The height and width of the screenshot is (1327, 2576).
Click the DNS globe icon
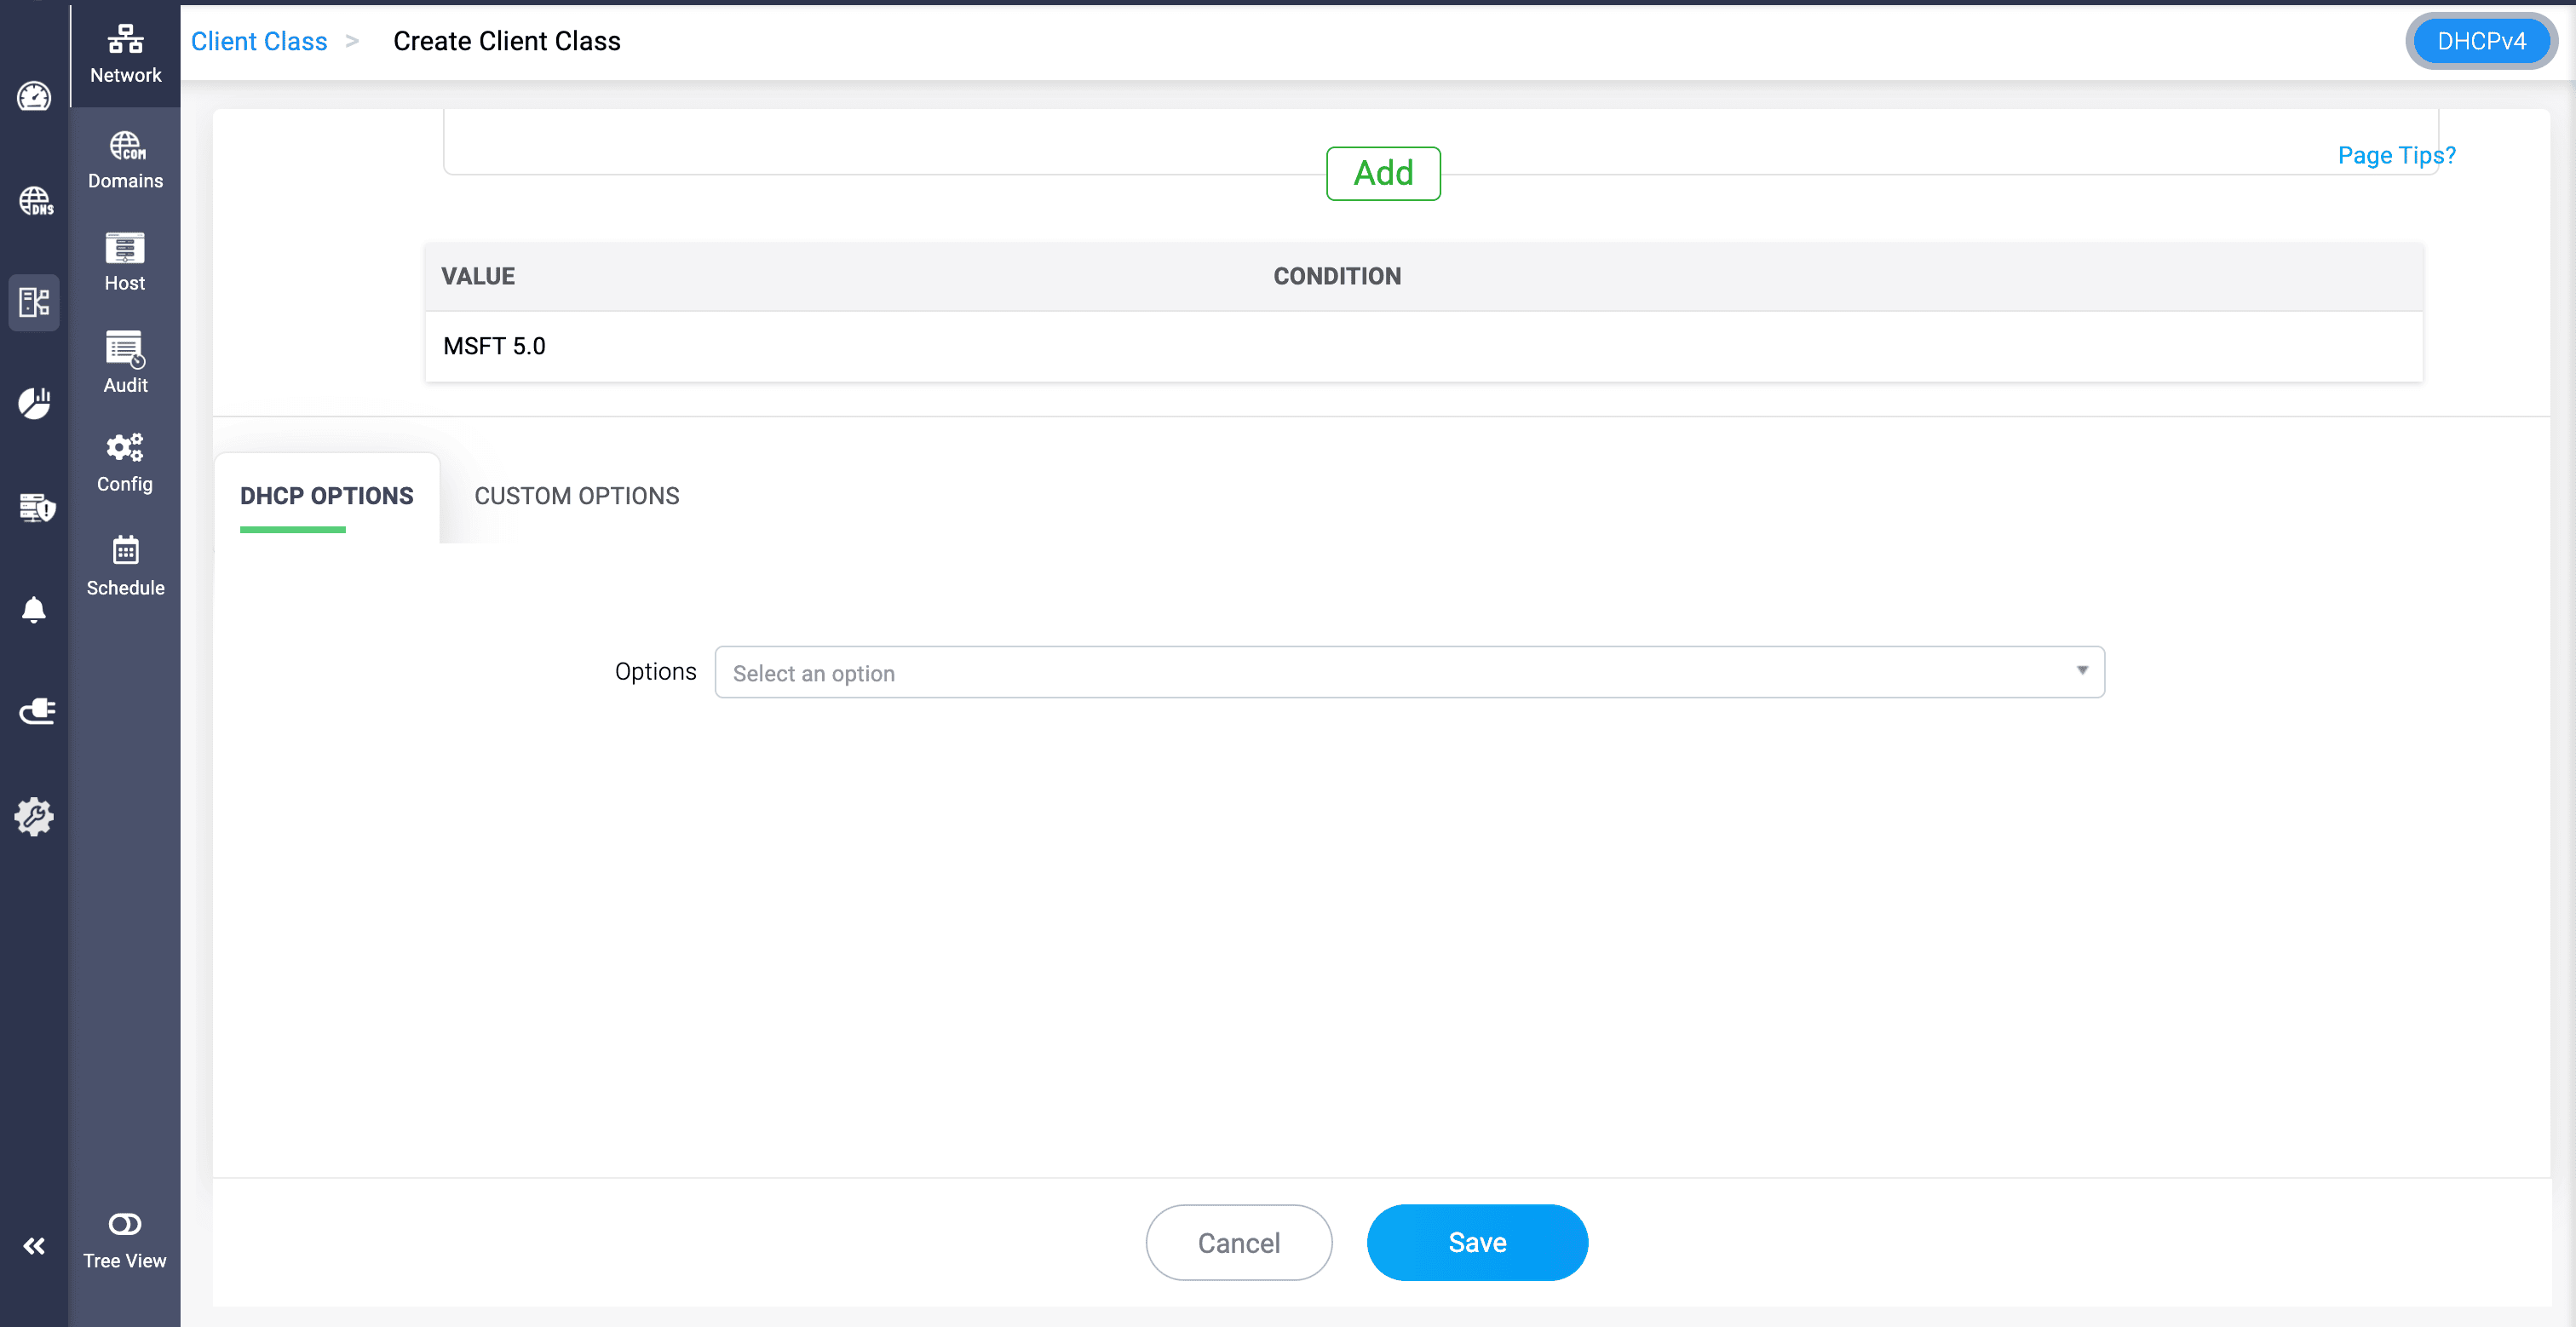35,201
